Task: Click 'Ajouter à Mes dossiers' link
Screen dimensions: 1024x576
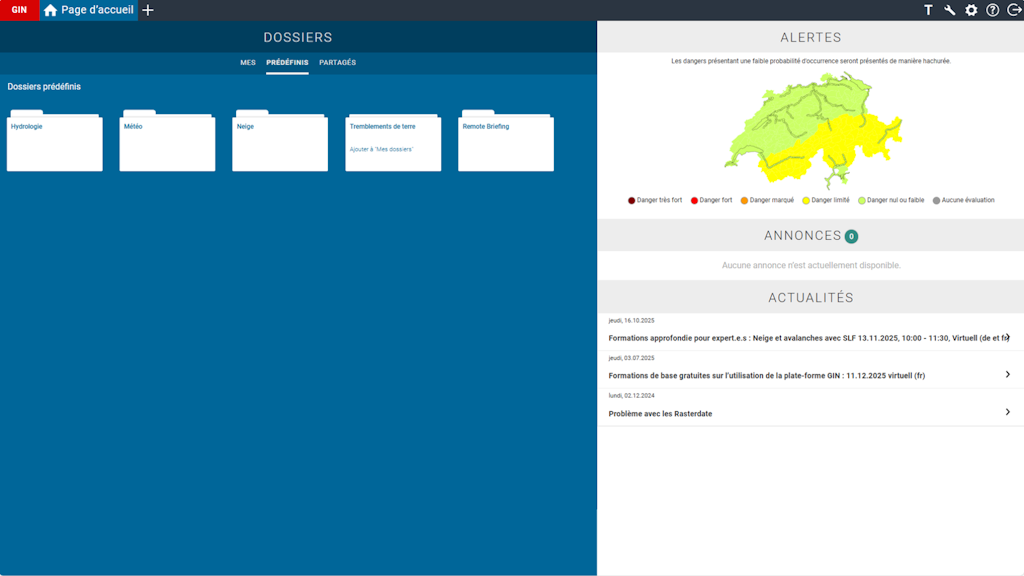Action: tap(381, 150)
